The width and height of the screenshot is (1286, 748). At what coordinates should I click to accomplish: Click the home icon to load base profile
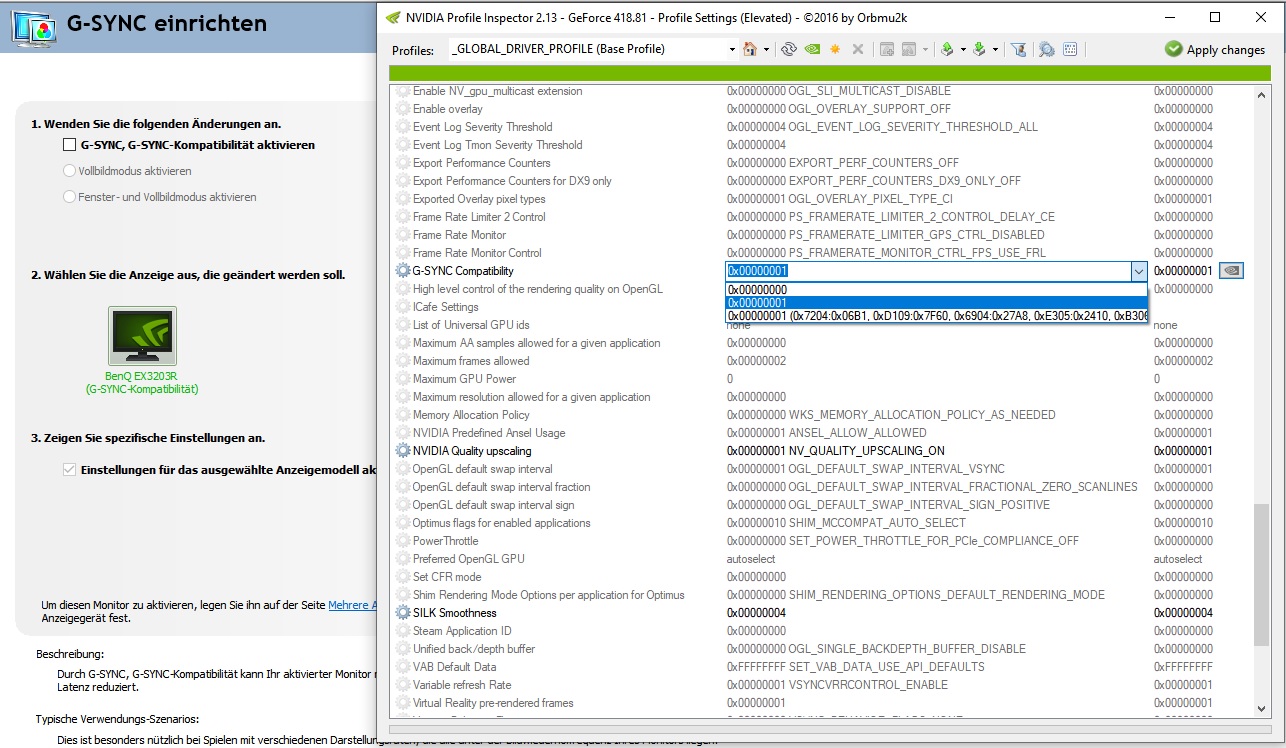(x=750, y=49)
